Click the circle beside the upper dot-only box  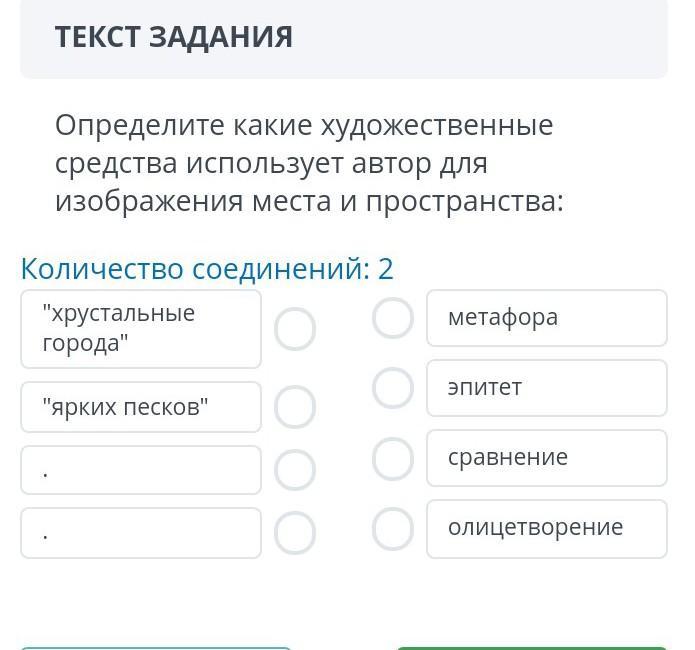(295, 470)
